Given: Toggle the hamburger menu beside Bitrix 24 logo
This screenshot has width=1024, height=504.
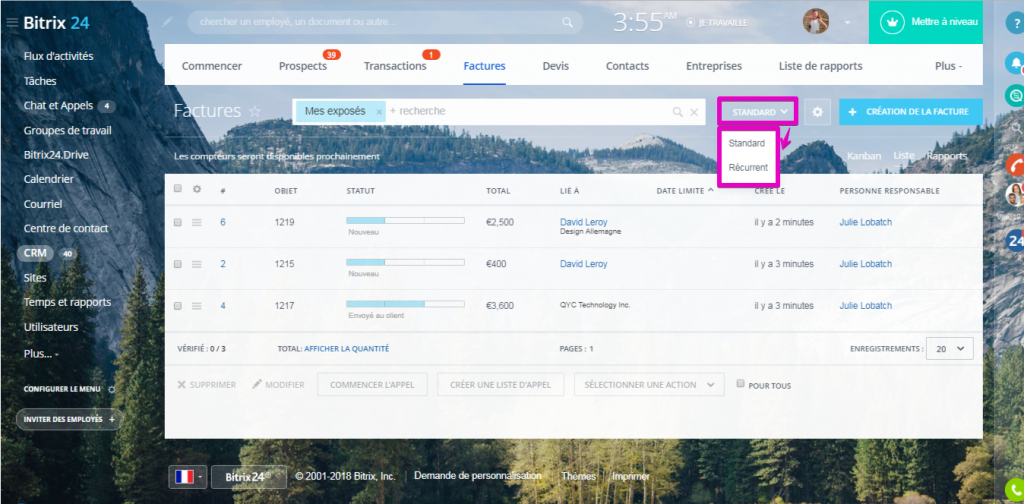Looking at the screenshot, I should [x=12, y=23].
